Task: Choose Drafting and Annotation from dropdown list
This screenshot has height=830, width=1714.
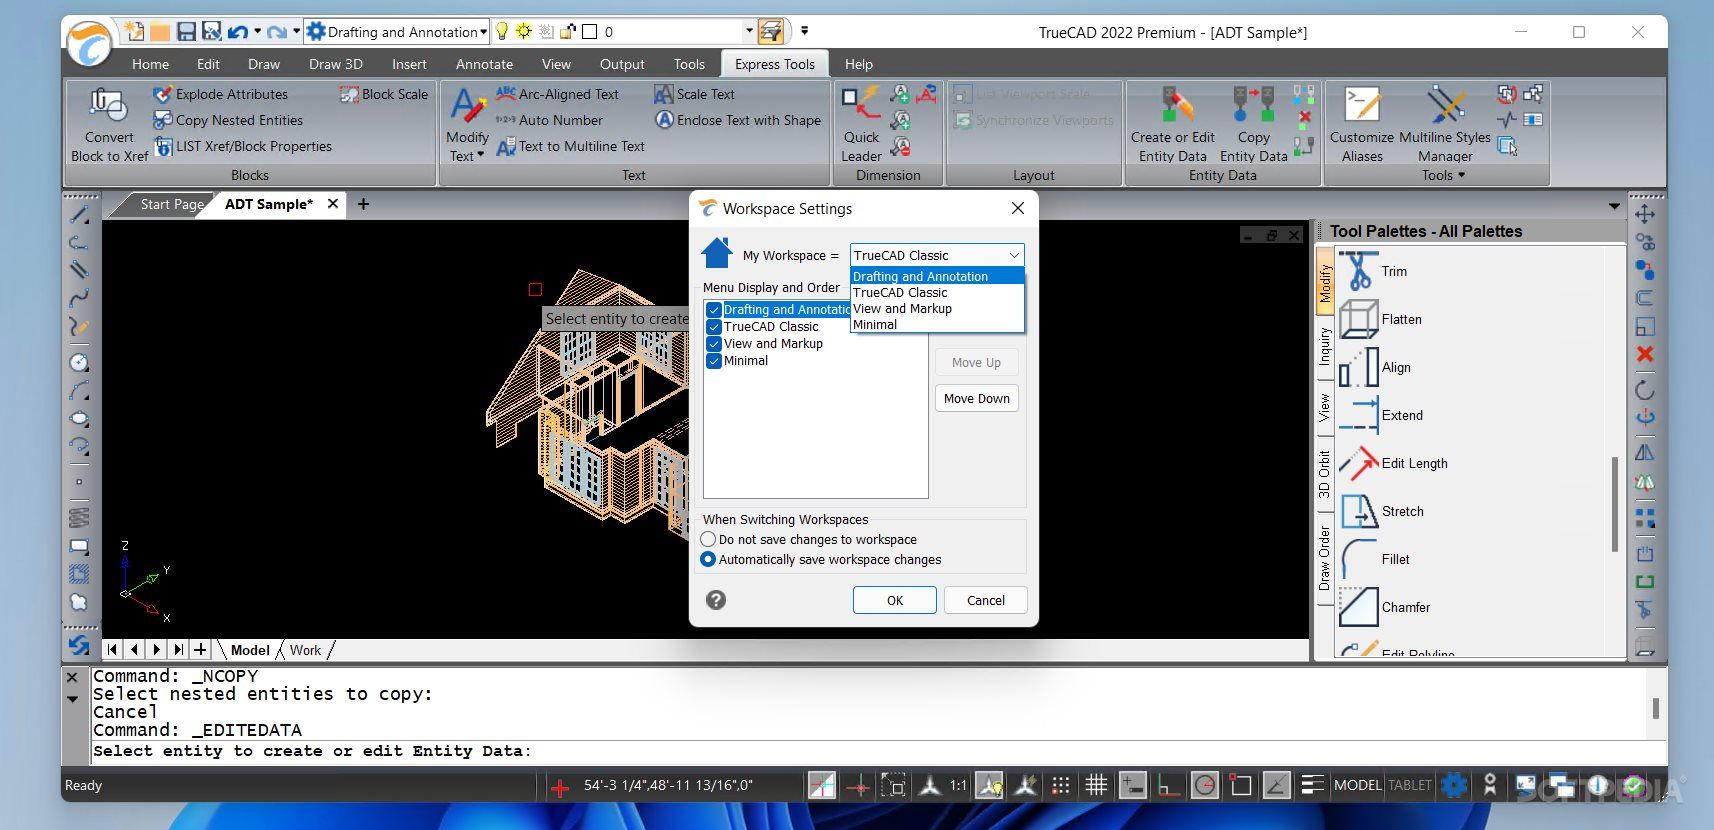Action: pyautogui.click(x=937, y=276)
